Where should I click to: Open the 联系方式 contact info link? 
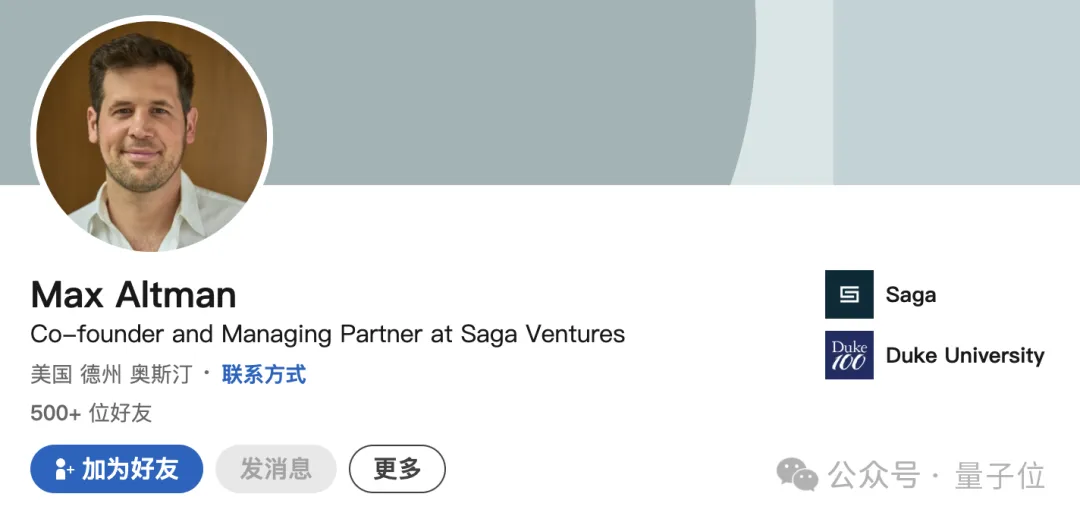(264, 375)
